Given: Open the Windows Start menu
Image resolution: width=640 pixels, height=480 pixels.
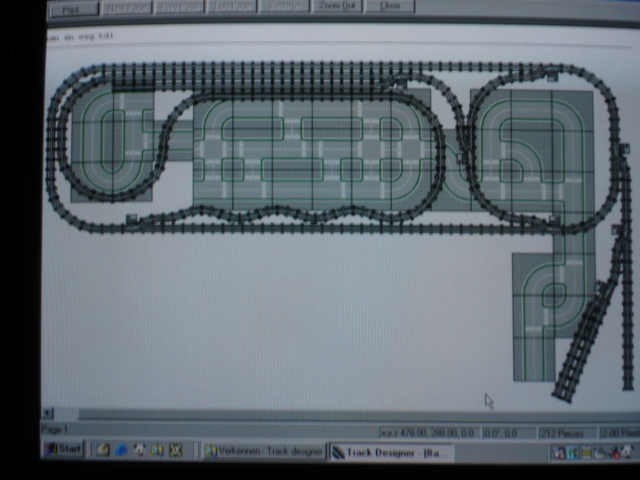Looking at the screenshot, I should (64, 449).
